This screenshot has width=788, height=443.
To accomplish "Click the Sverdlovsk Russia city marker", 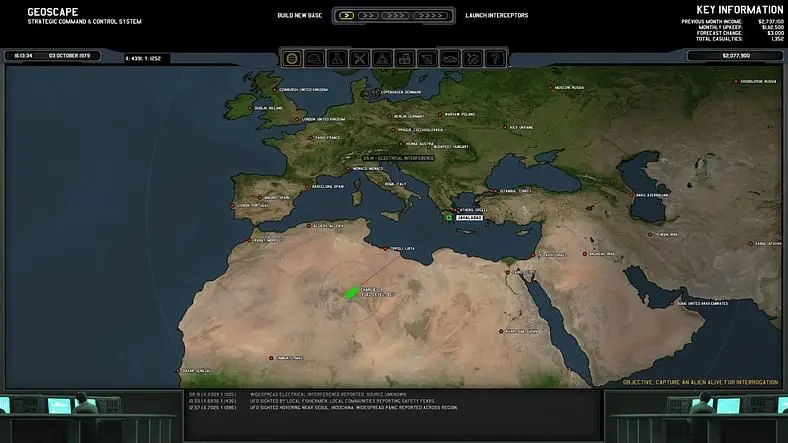I will point(736,81).
